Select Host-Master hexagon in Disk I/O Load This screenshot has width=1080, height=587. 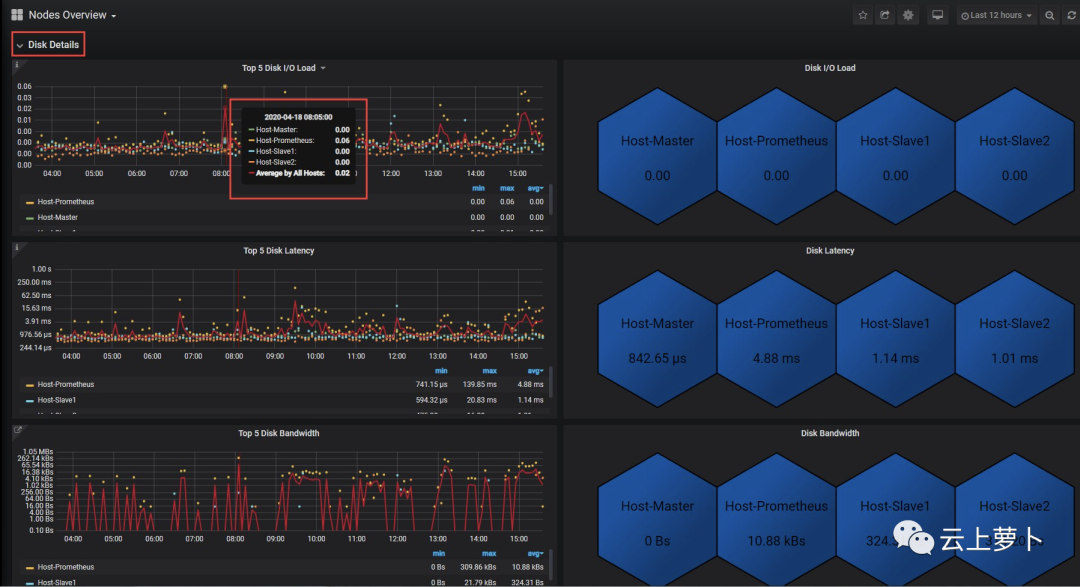657,156
